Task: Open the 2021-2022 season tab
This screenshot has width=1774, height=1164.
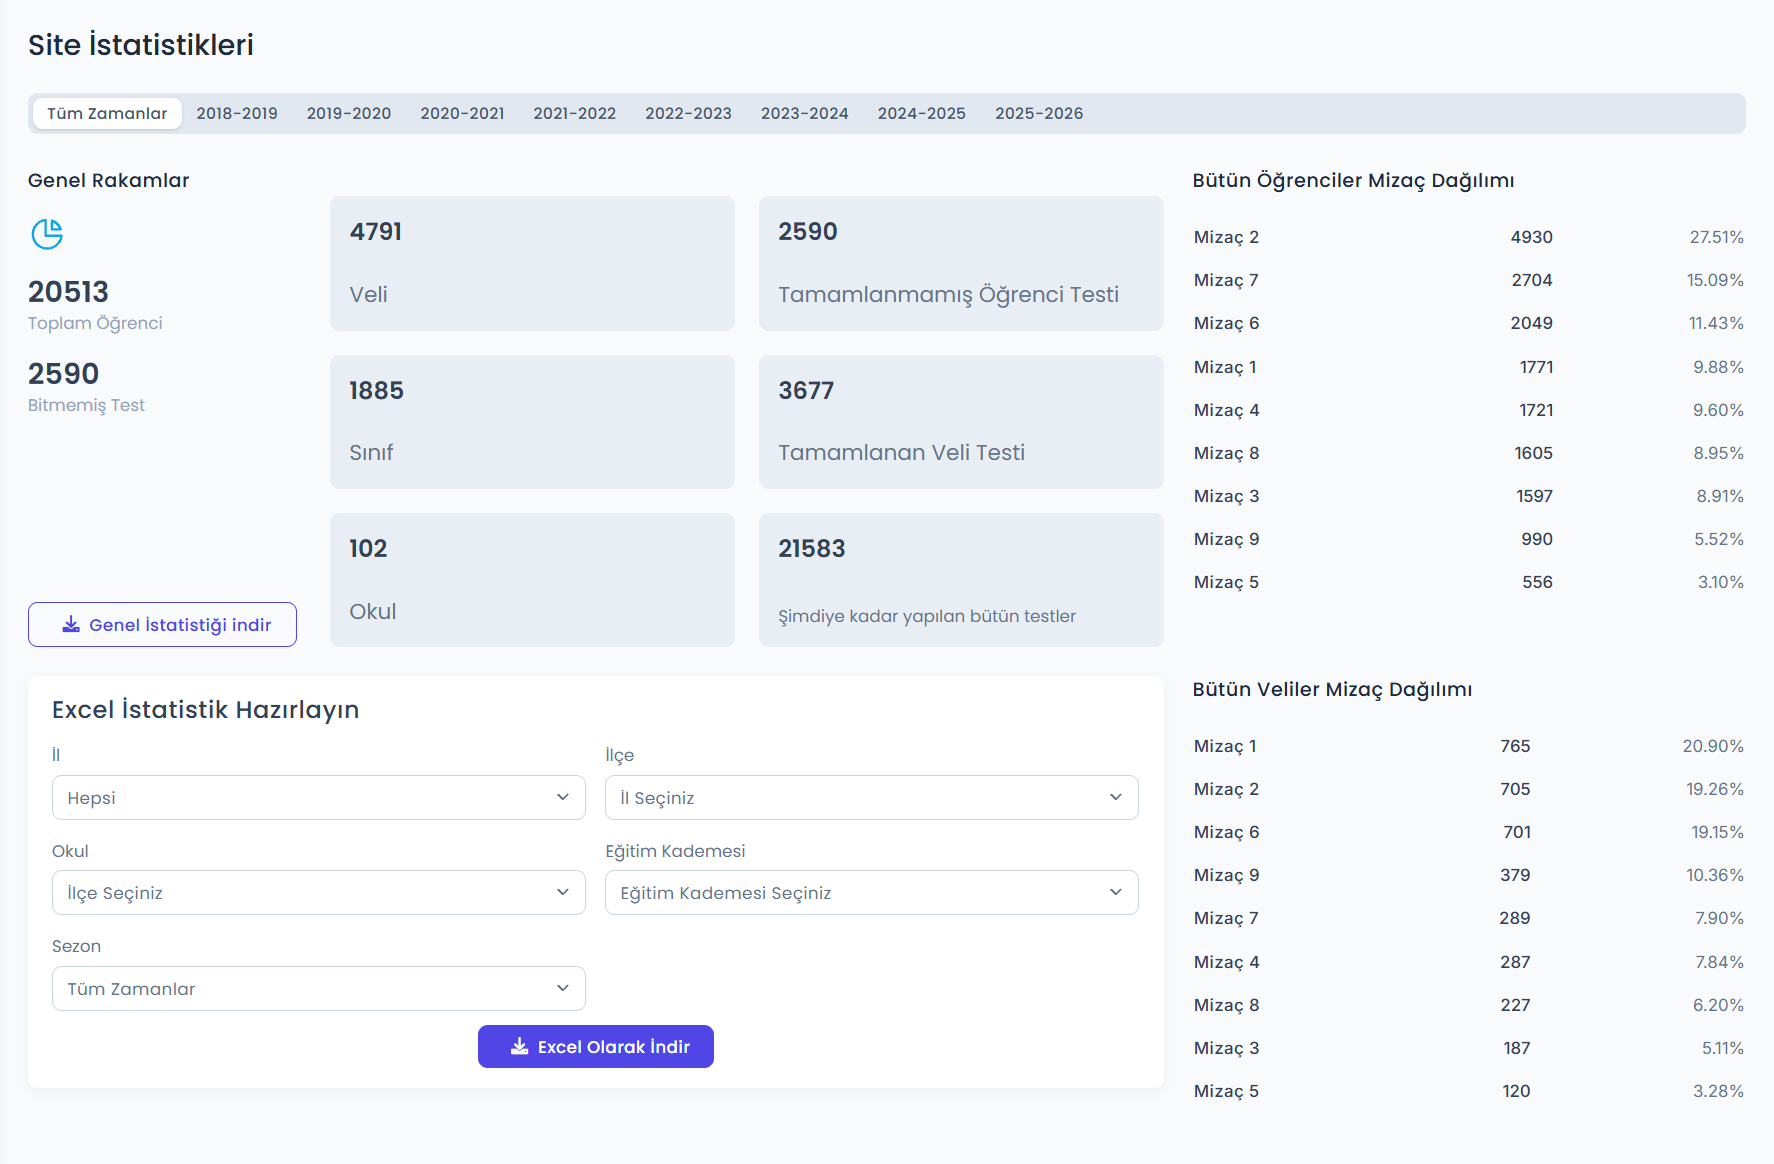Action: [x=575, y=113]
